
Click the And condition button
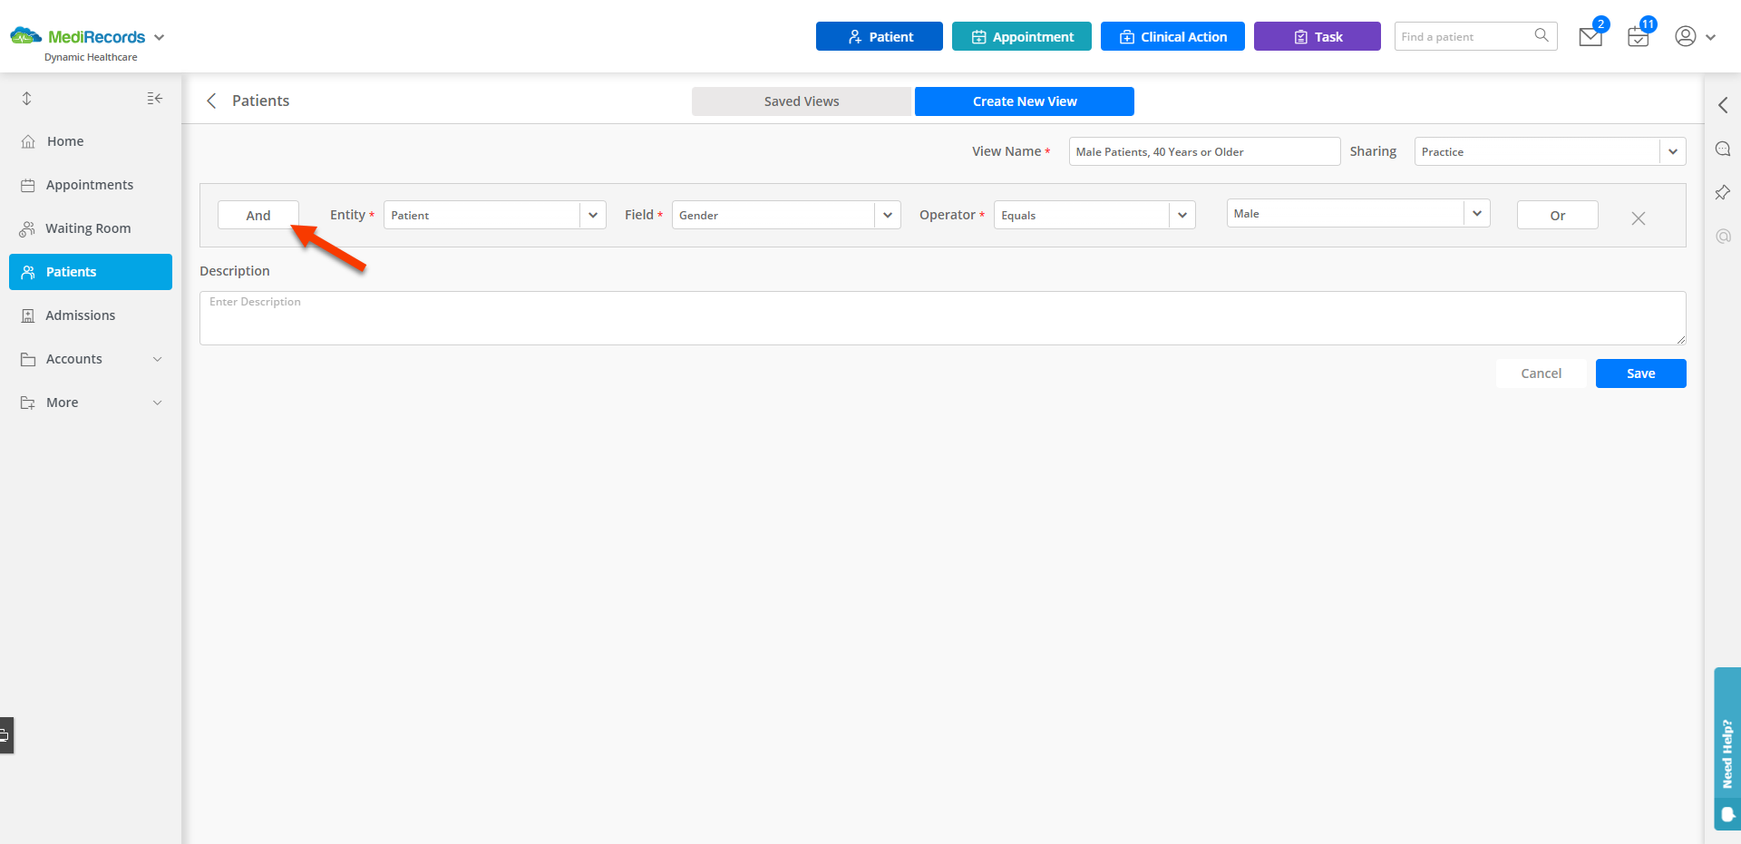tap(258, 215)
